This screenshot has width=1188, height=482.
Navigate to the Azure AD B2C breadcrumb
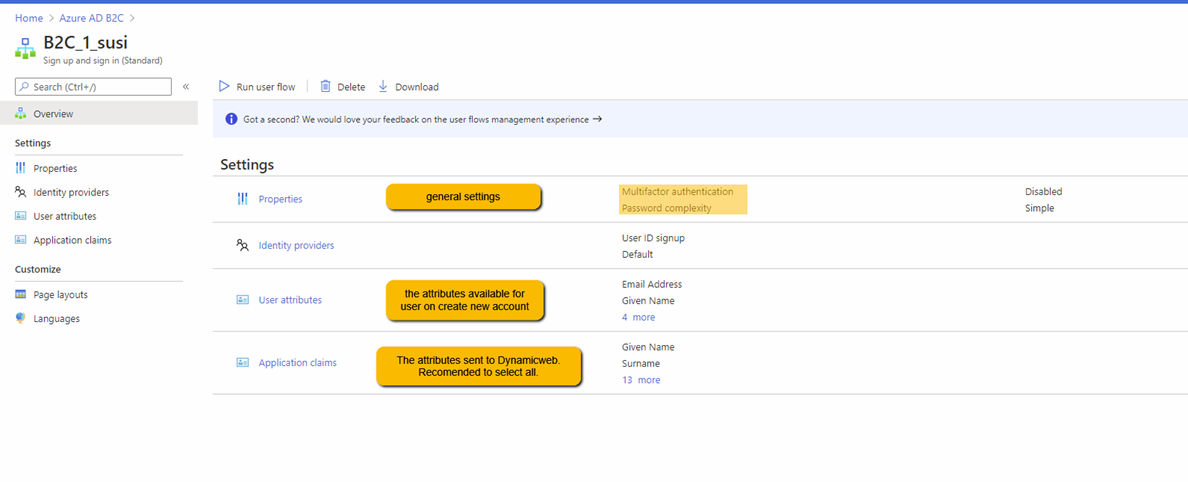click(93, 18)
